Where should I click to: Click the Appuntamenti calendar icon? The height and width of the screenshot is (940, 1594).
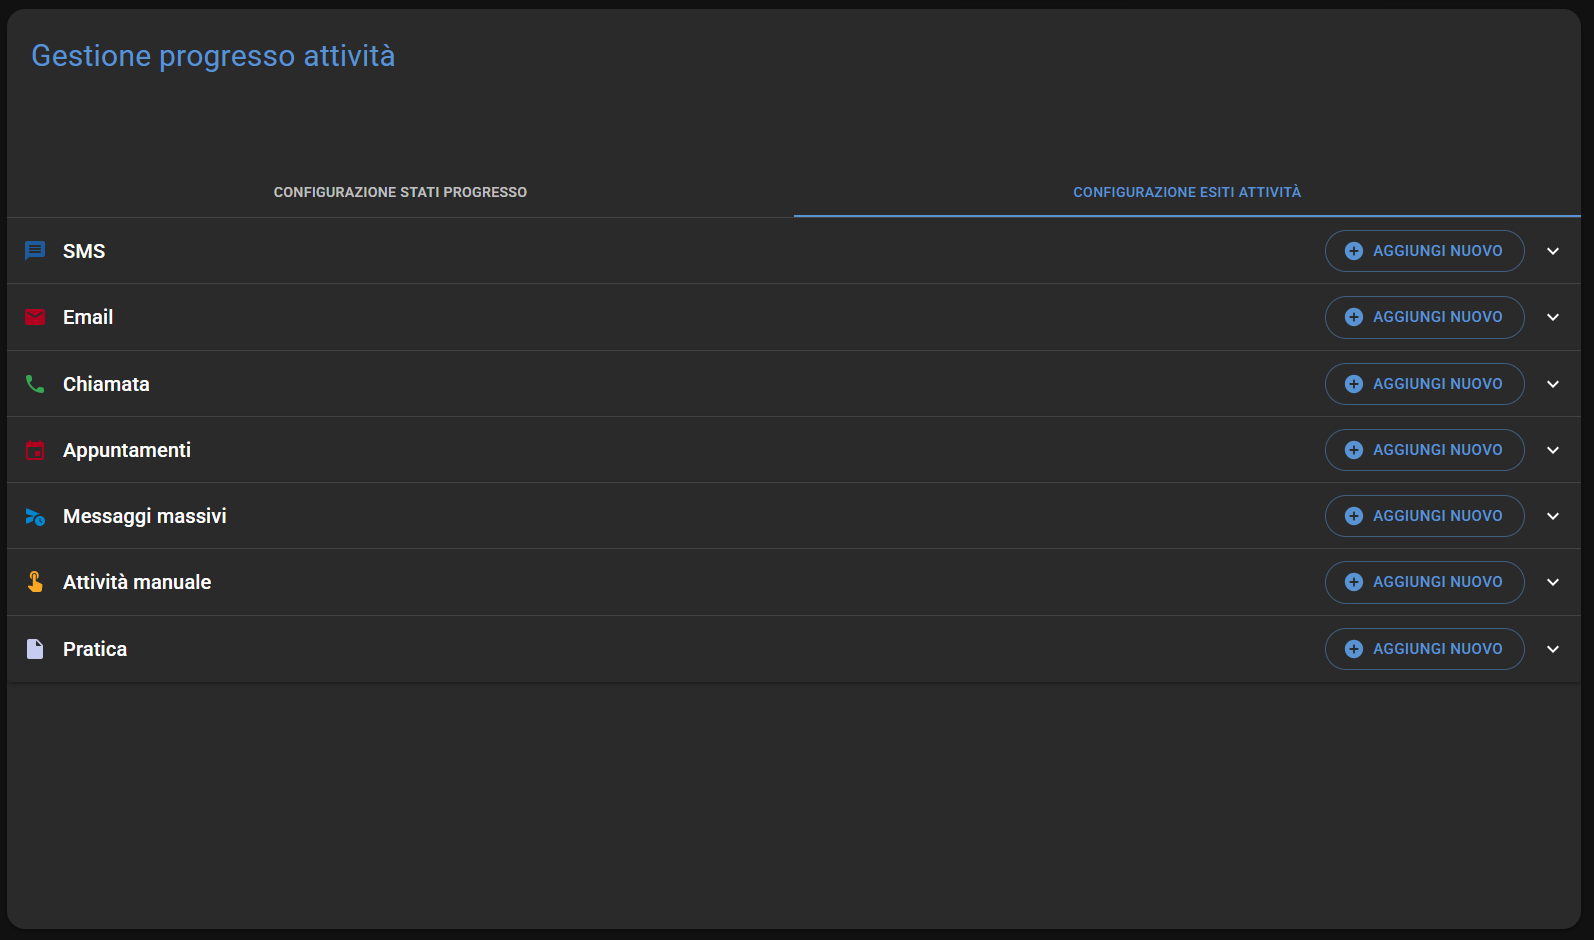[35, 450]
